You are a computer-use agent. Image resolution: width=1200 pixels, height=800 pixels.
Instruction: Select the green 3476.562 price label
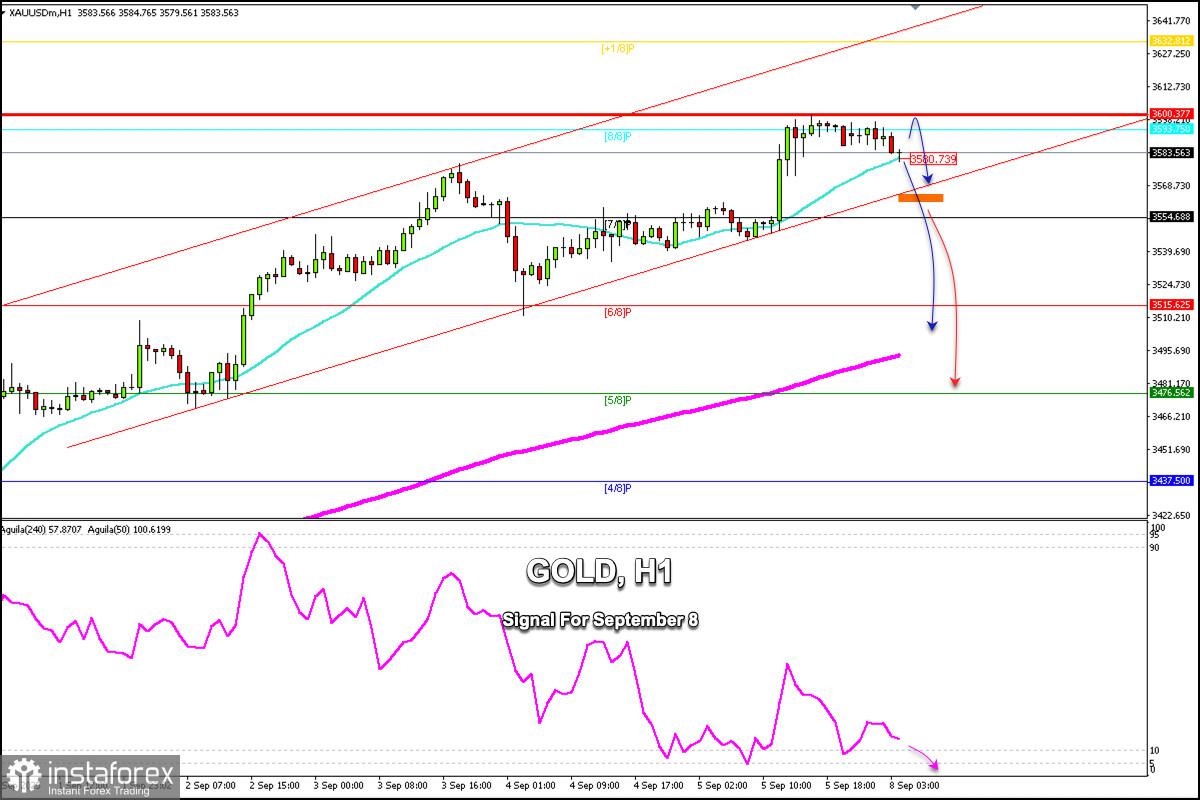point(1171,393)
